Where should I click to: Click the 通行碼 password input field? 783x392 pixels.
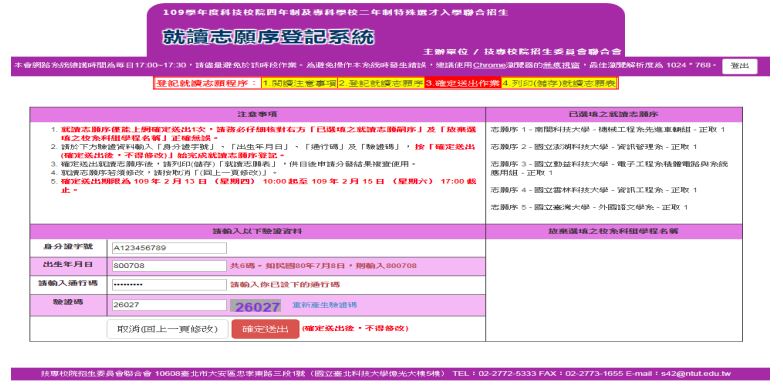pyautogui.click(x=169, y=285)
